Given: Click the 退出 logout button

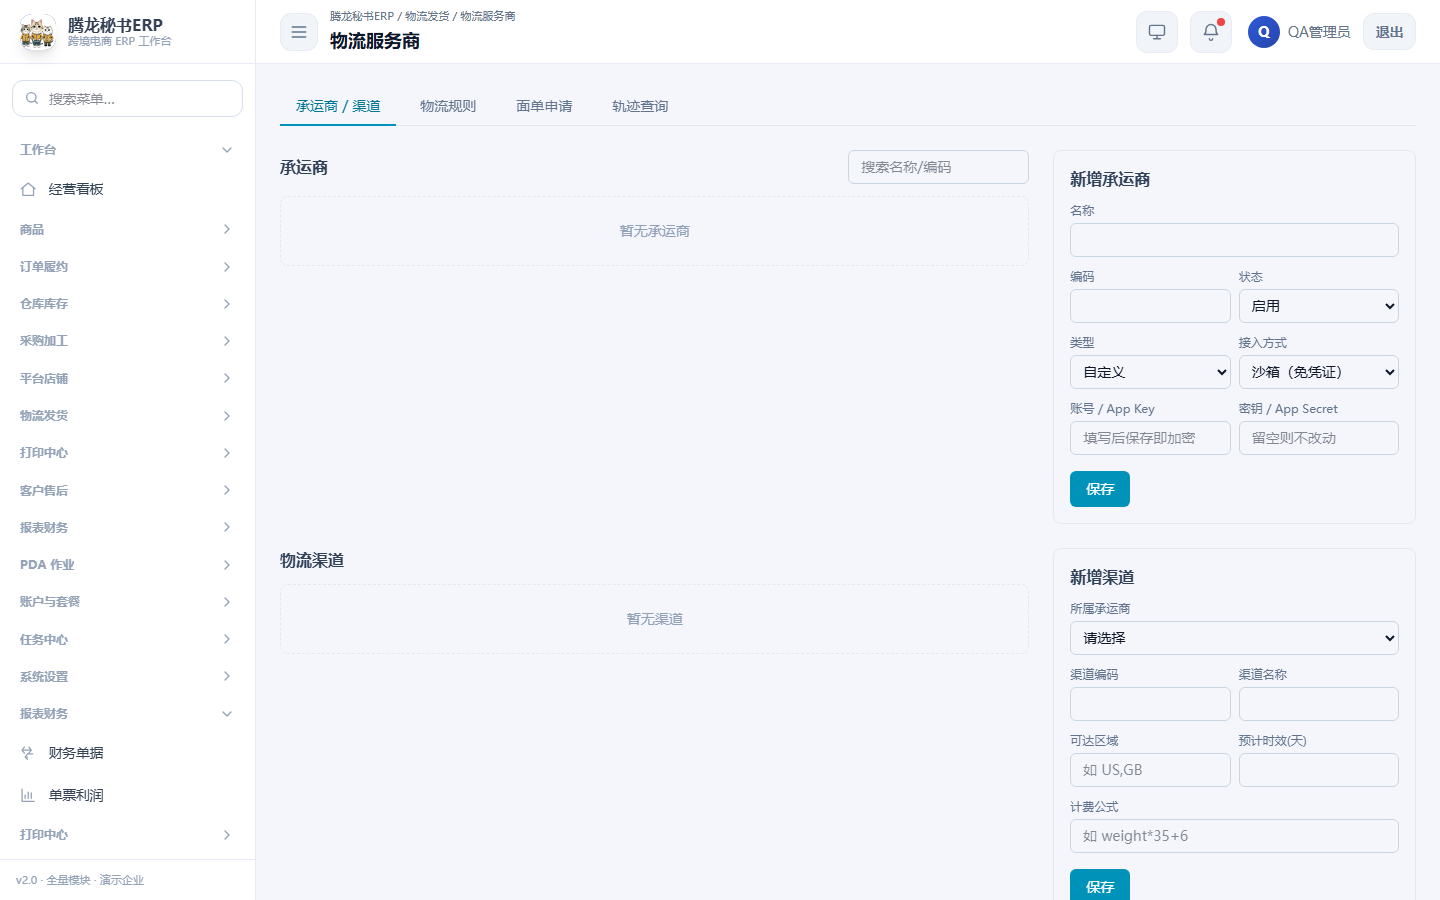Looking at the screenshot, I should [x=1389, y=32].
